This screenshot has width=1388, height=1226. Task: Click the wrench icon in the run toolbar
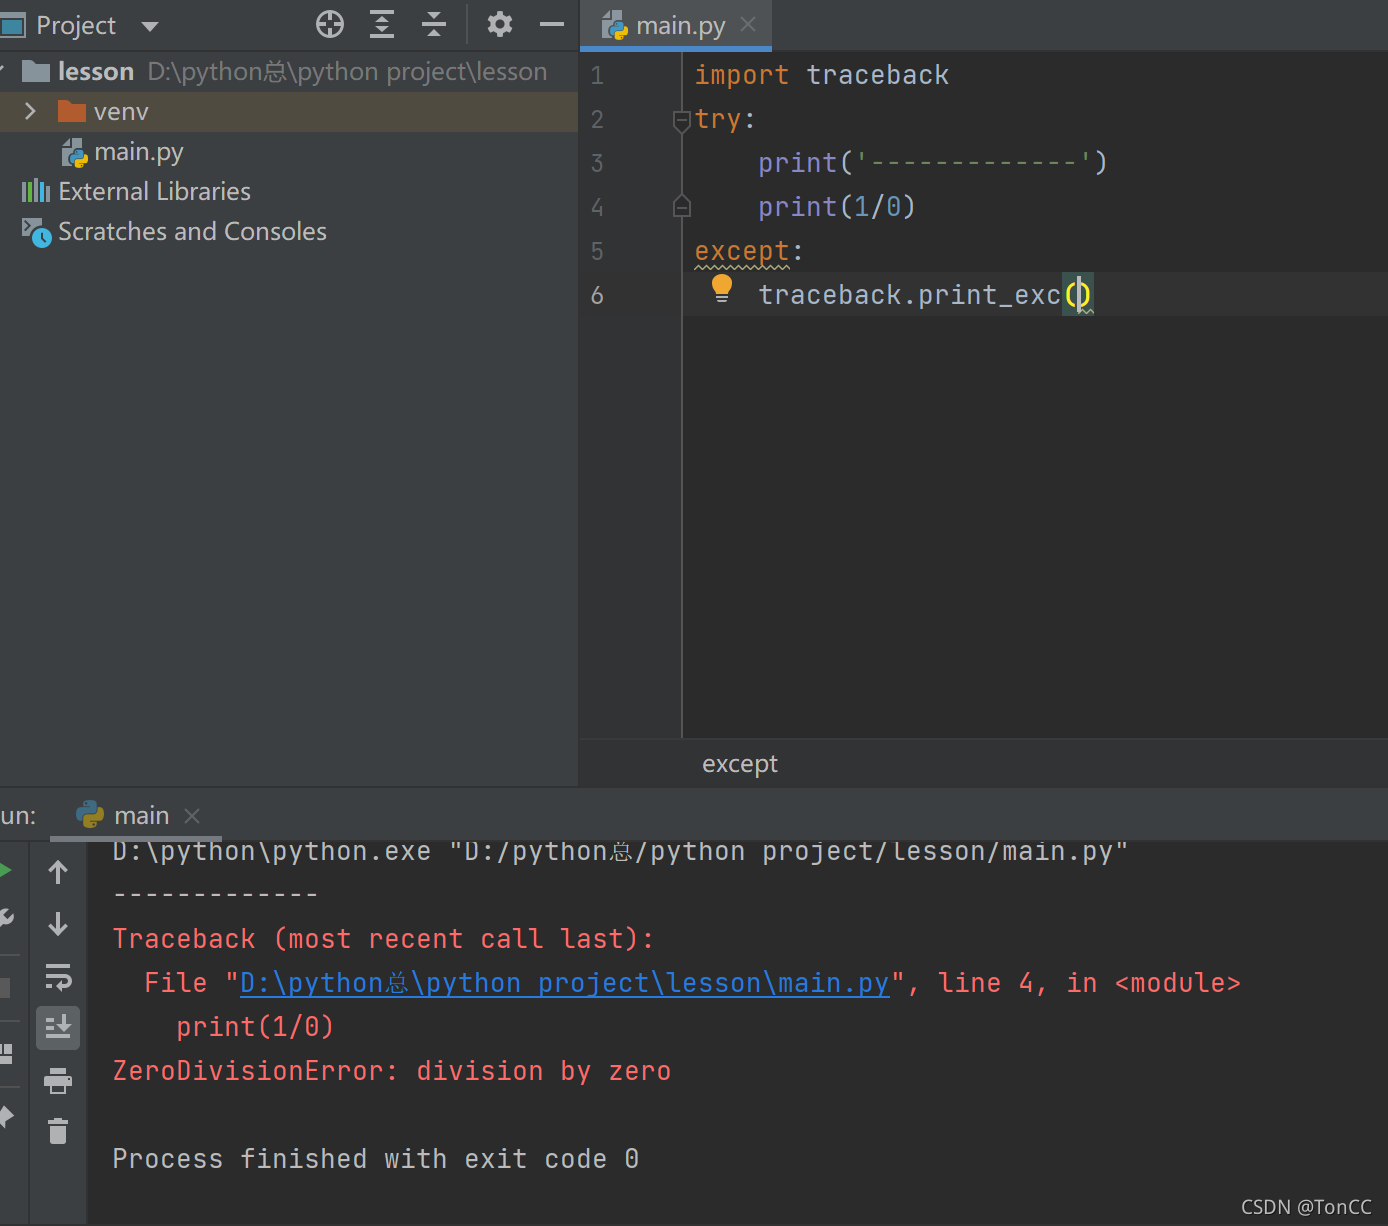[5, 919]
